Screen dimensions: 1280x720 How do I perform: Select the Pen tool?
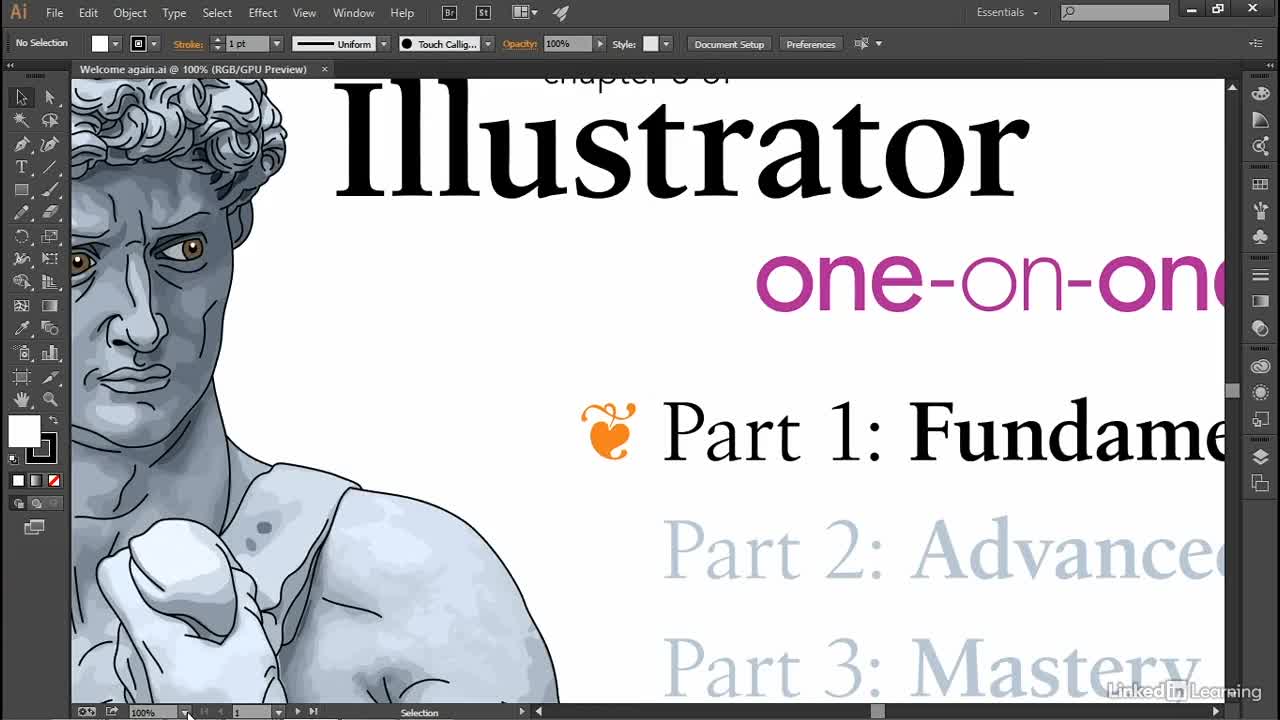[21, 144]
